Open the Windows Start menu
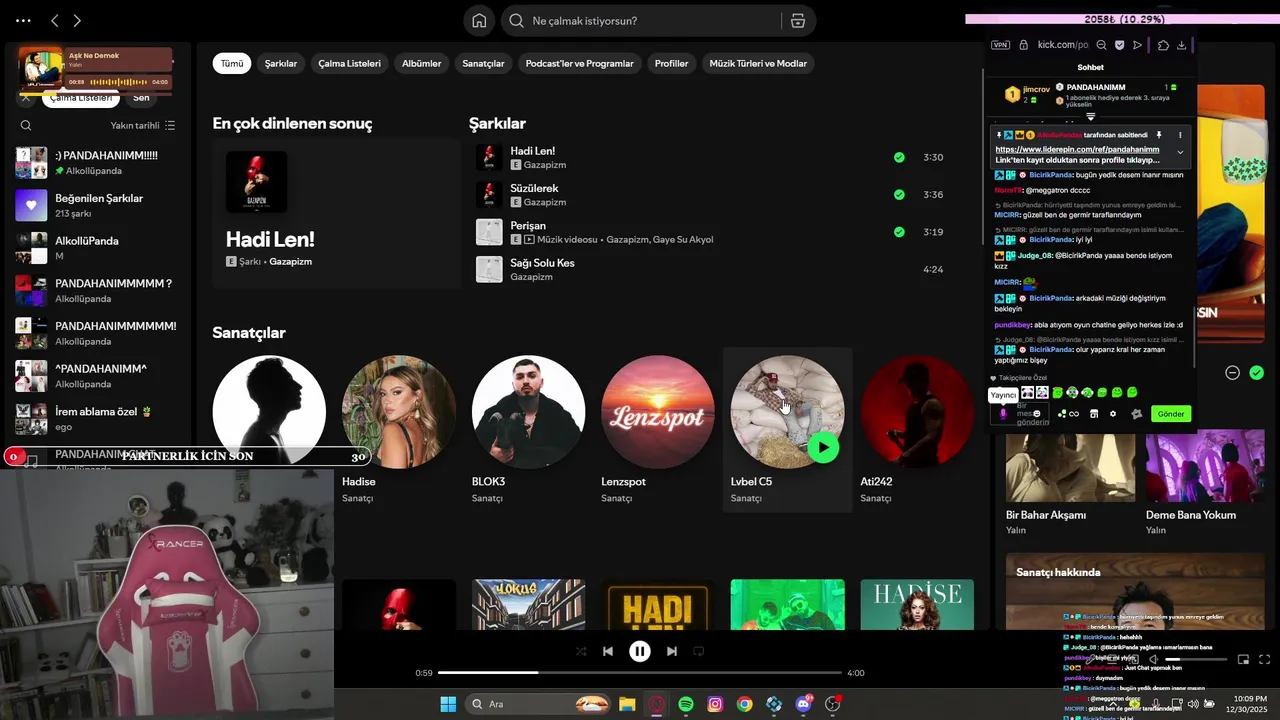The width and height of the screenshot is (1280, 720). click(x=448, y=704)
